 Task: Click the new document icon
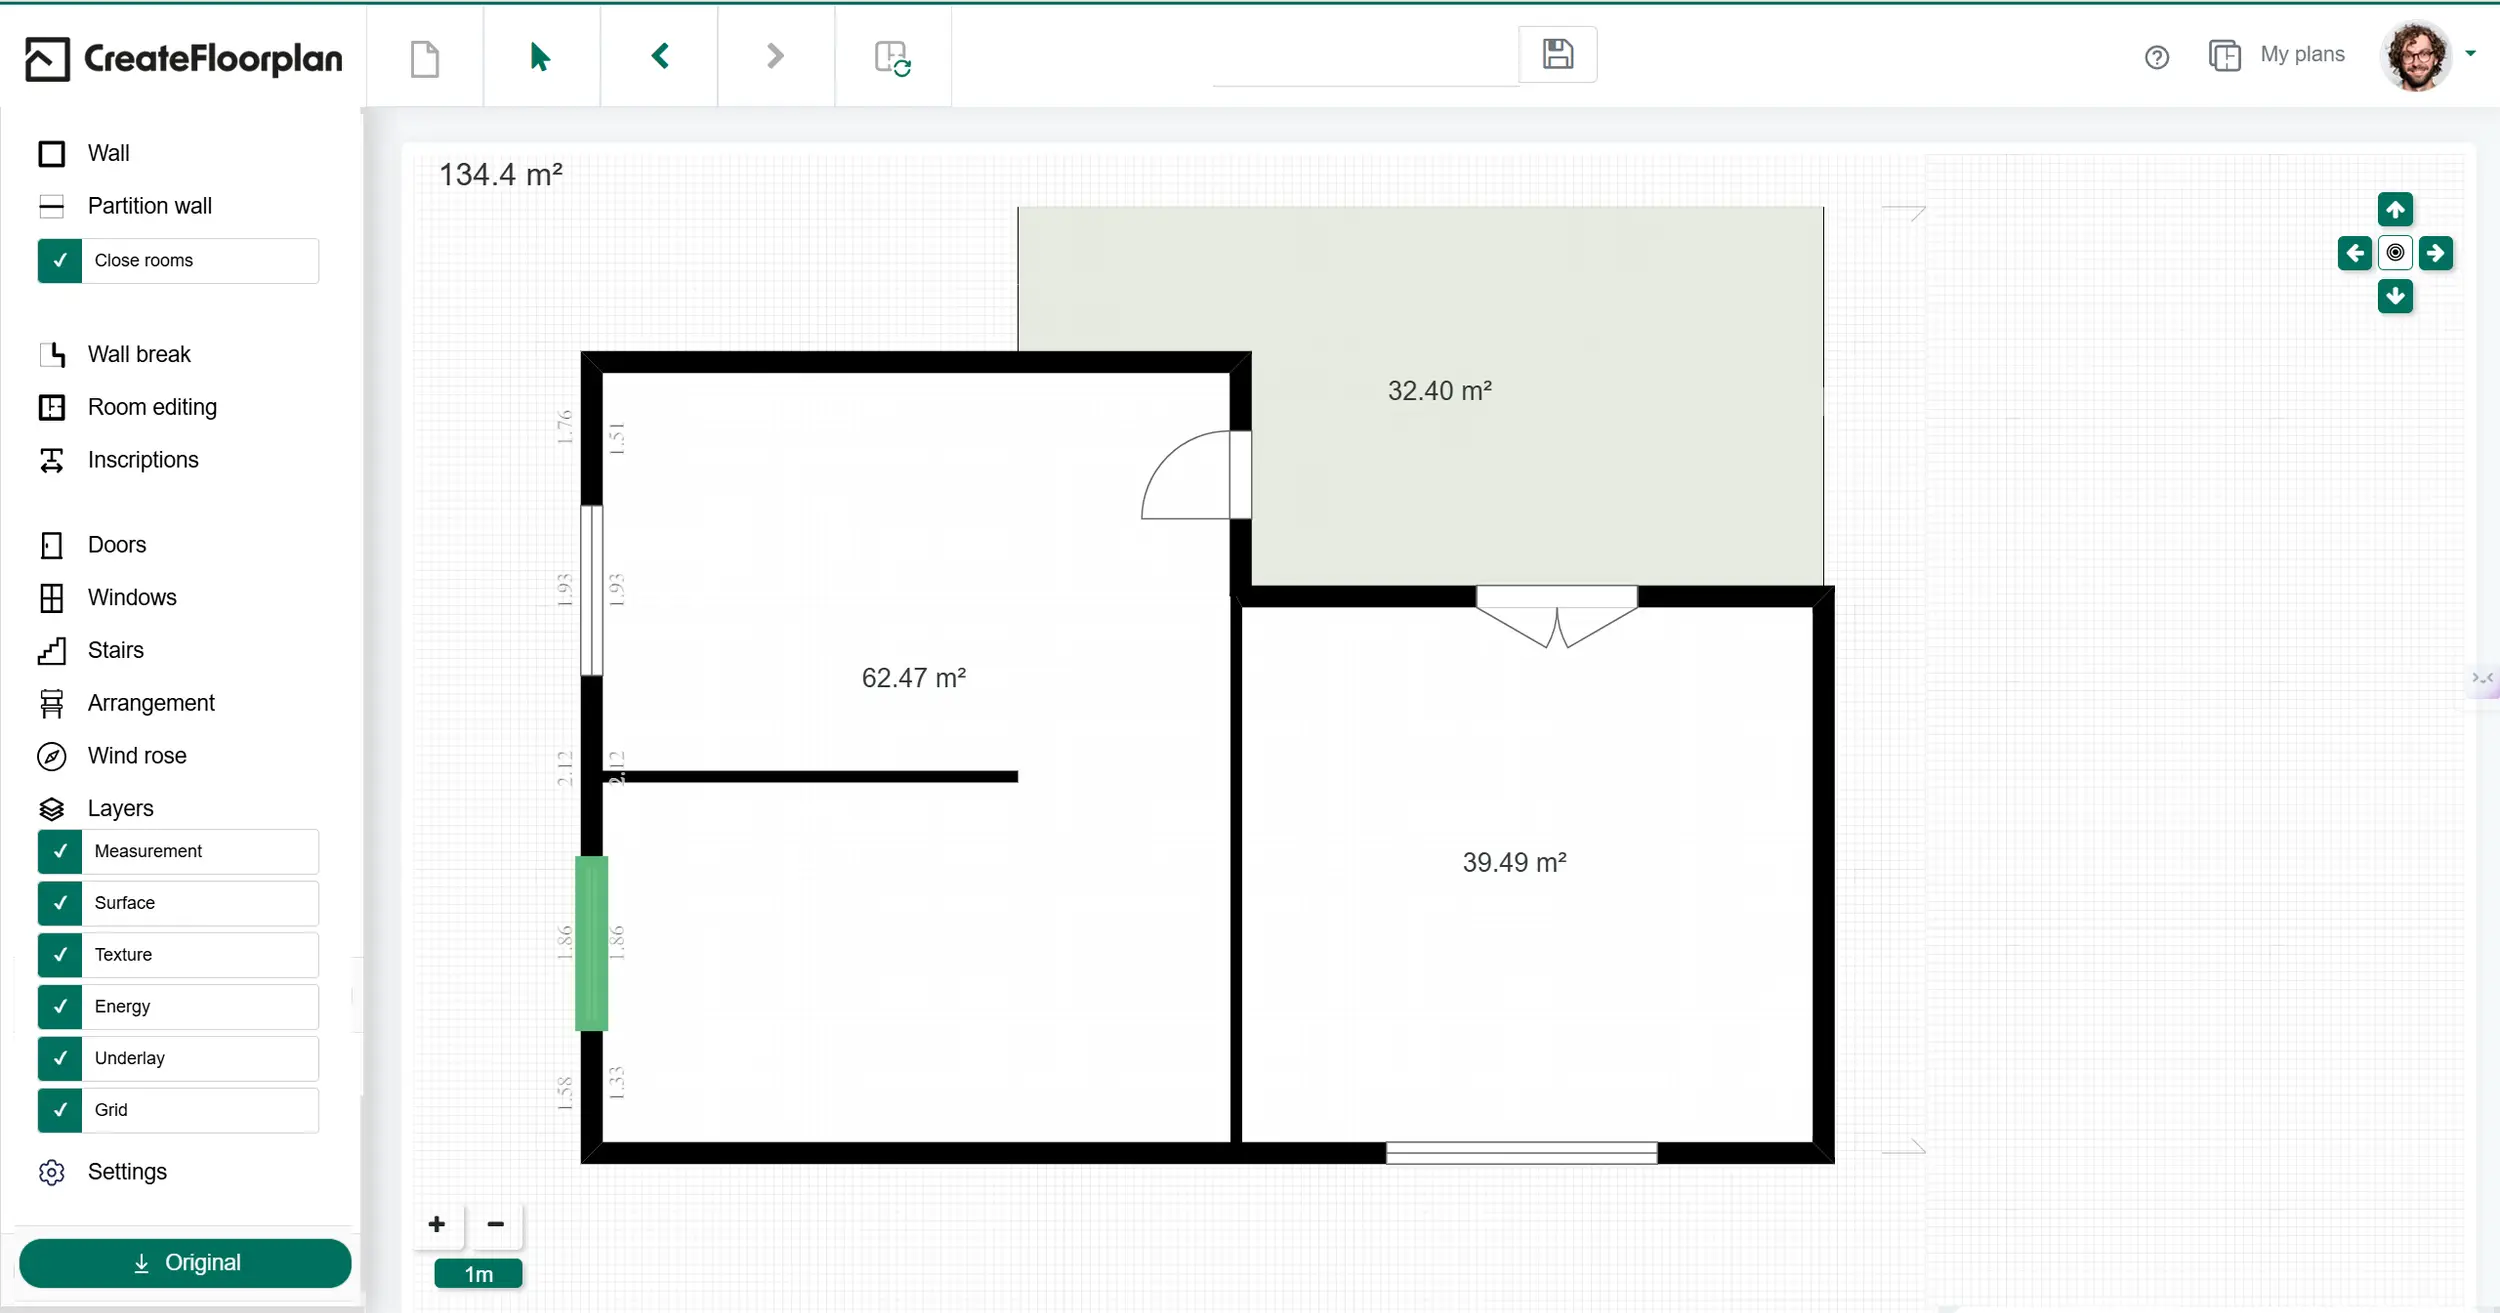425,58
